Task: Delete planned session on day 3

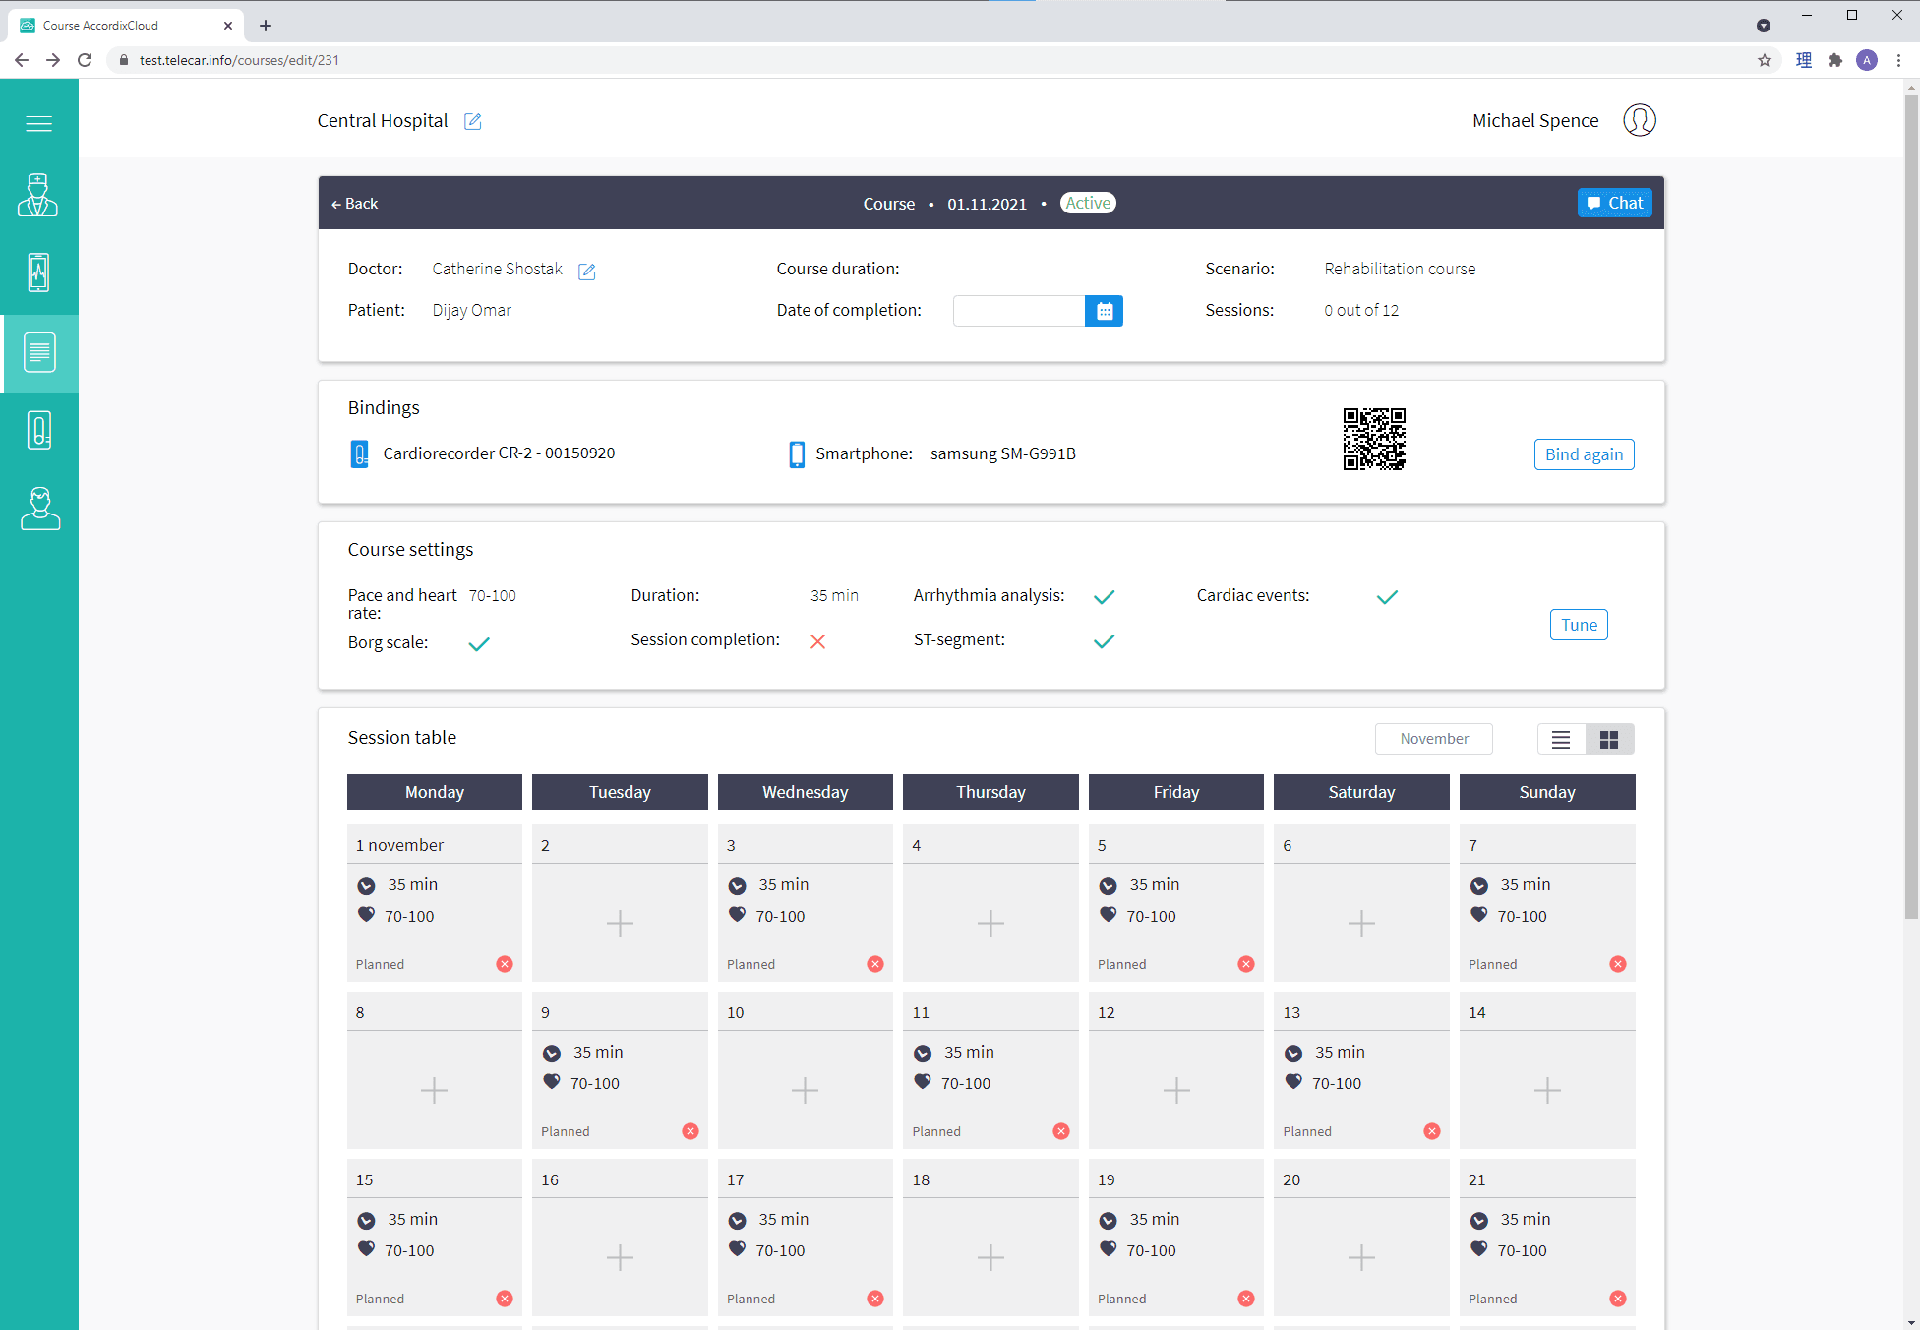Action: click(876, 964)
